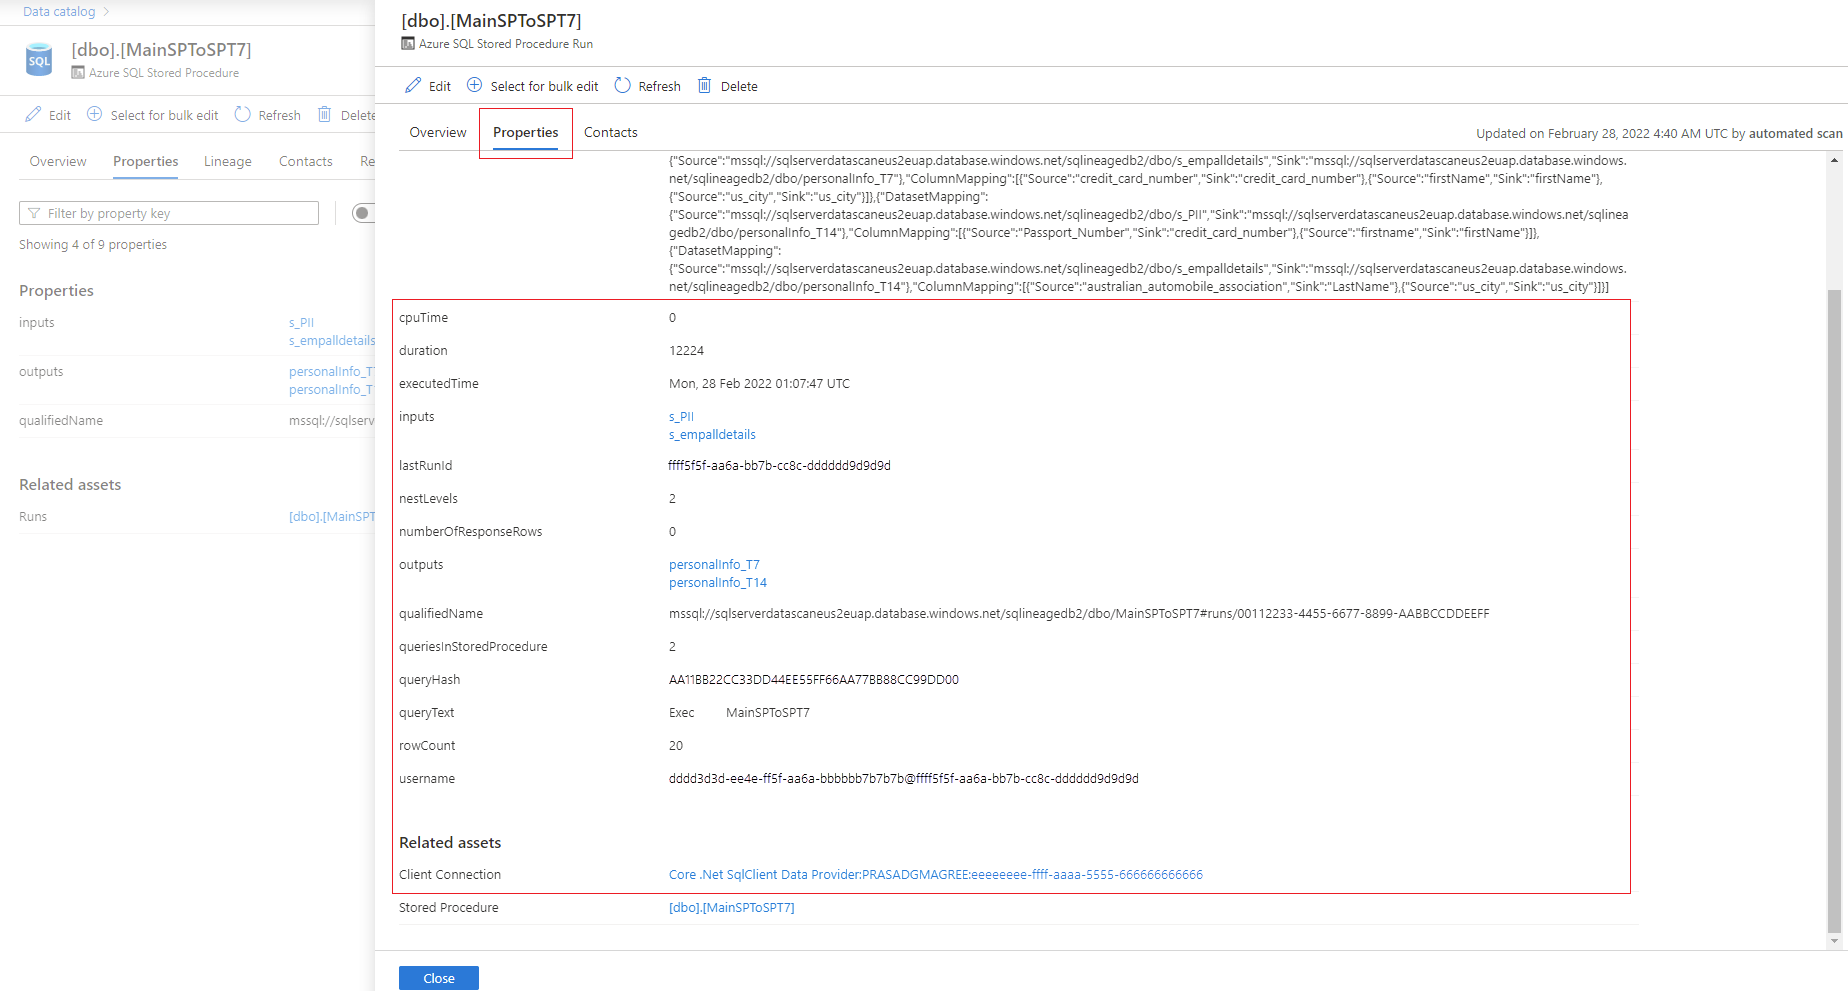Click the Delete trash icon in the background page

click(325, 114)
